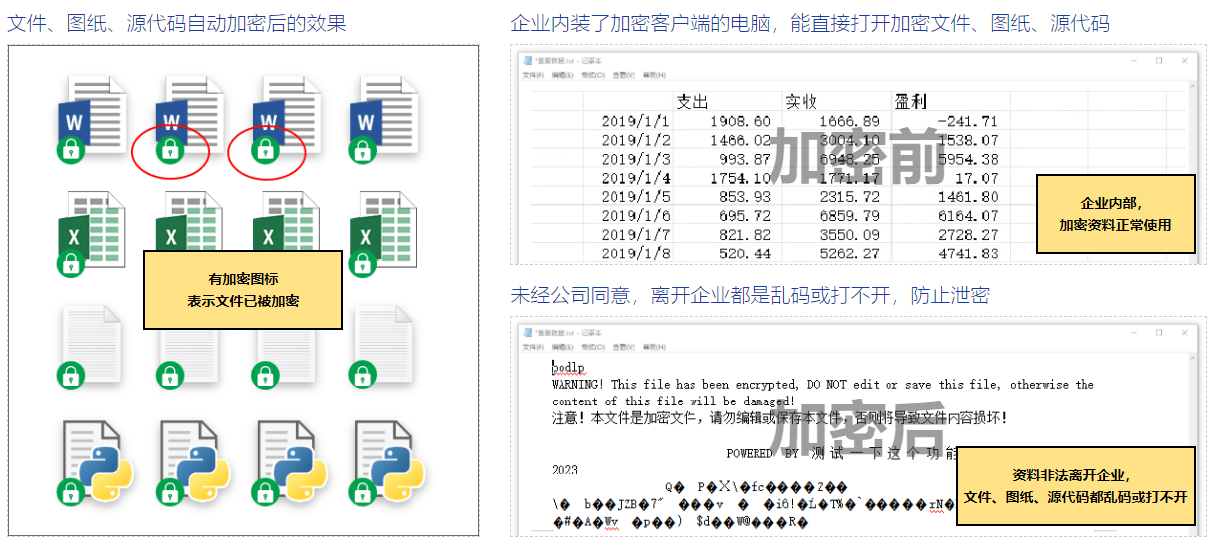Image resolution: width=1219 pixels, height=557 pixels.
Task: Click the 2023 text in encrypted Notepad
Action: 565,469
